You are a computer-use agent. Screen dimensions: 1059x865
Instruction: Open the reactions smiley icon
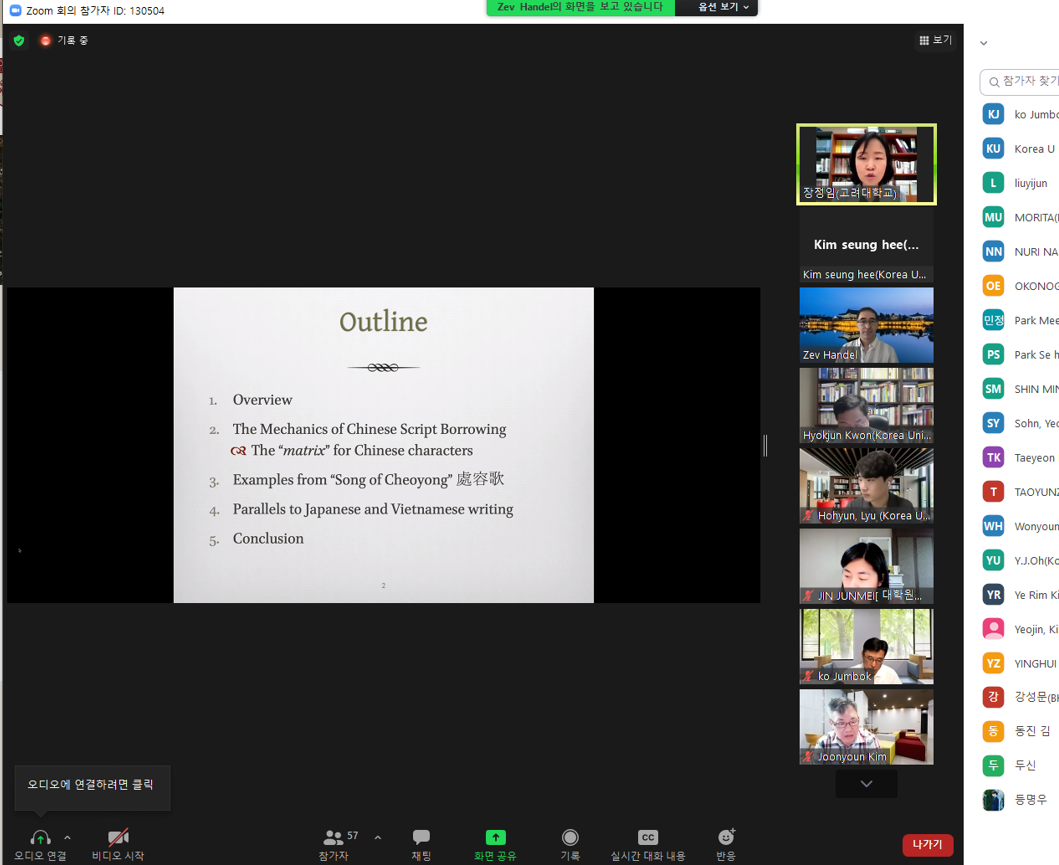click(726, 837)
